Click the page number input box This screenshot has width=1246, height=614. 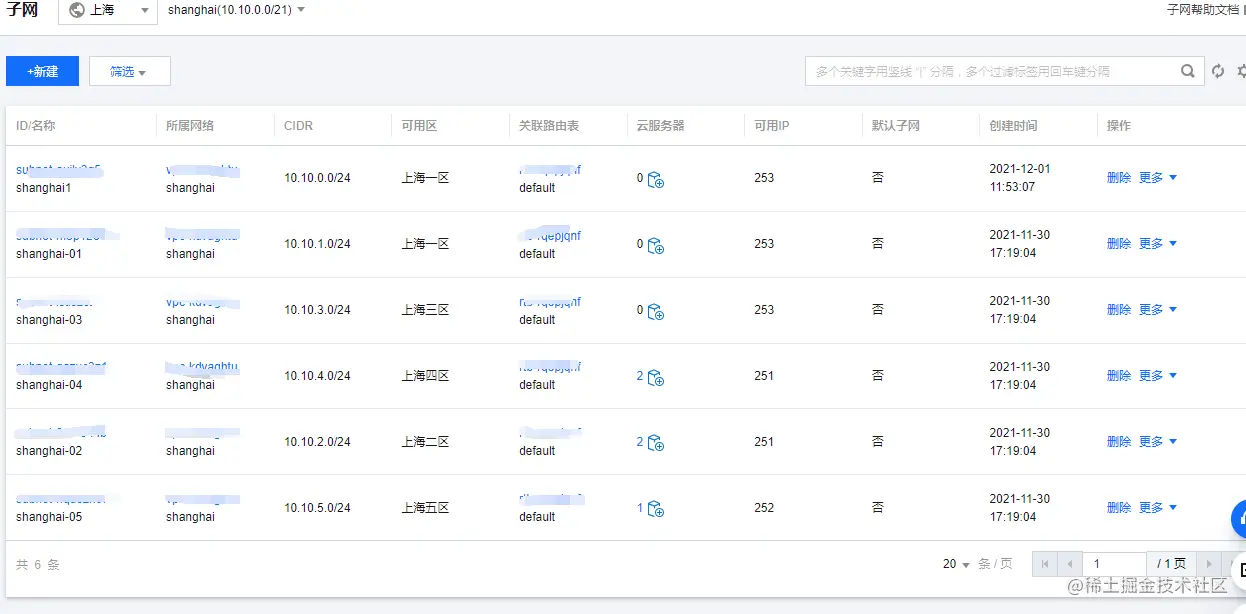point(1115,564)
